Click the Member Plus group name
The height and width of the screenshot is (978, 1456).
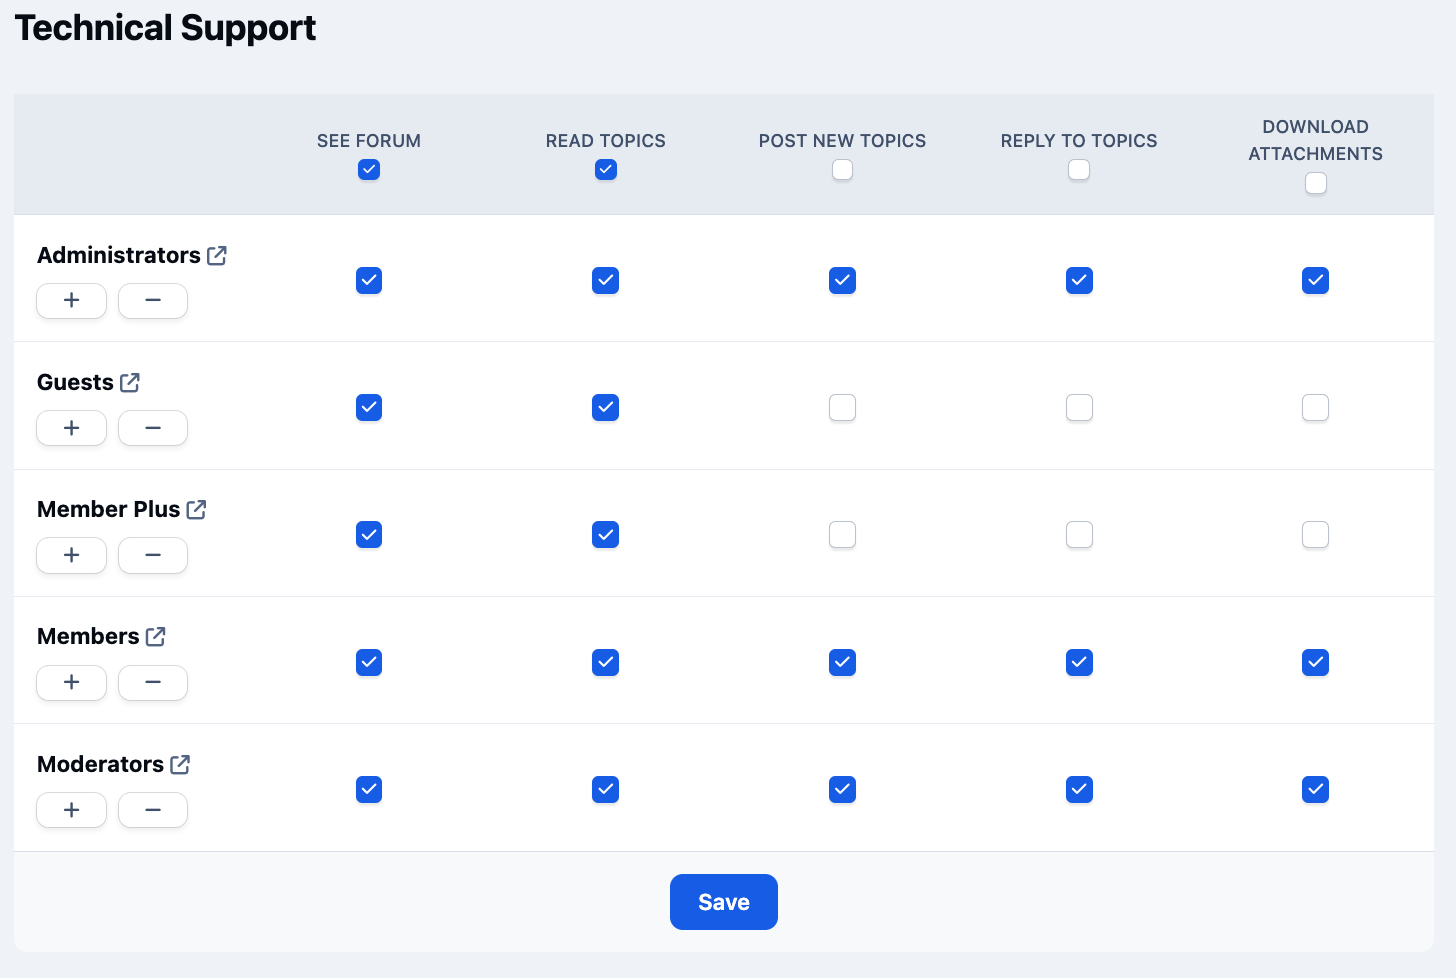click(x=109, y=510)
